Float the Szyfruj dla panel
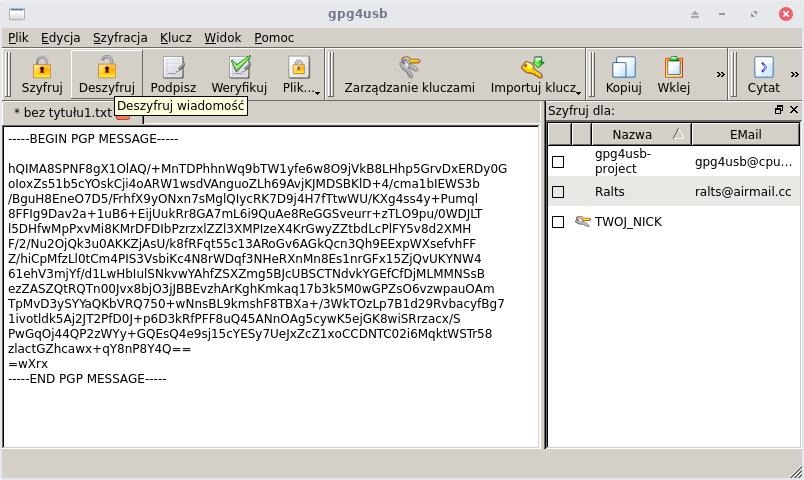This screenshot has width=804, height=480. [x=779, y=109]
